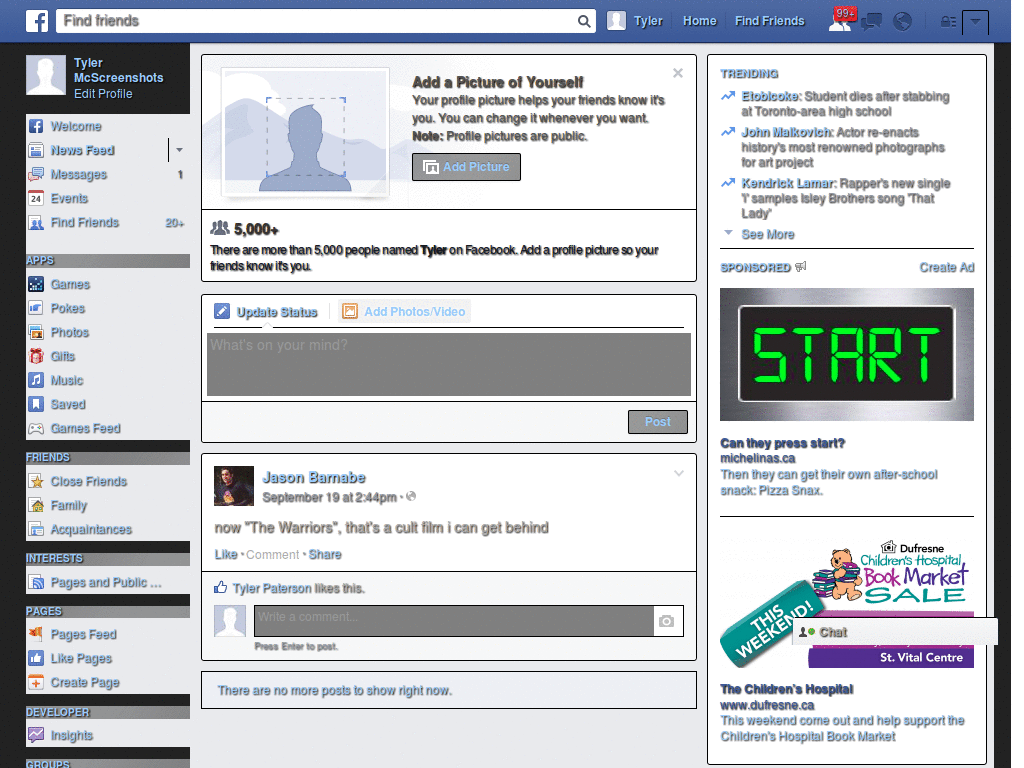Click the Pages and Public feed icon

point(36,583)
